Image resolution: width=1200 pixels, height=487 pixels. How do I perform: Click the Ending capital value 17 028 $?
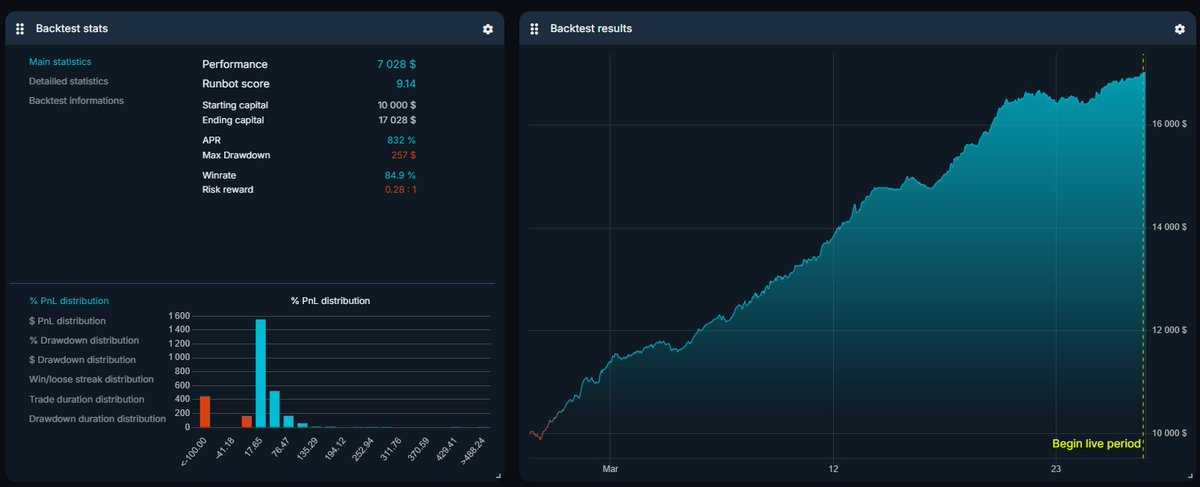click(396, 120)
